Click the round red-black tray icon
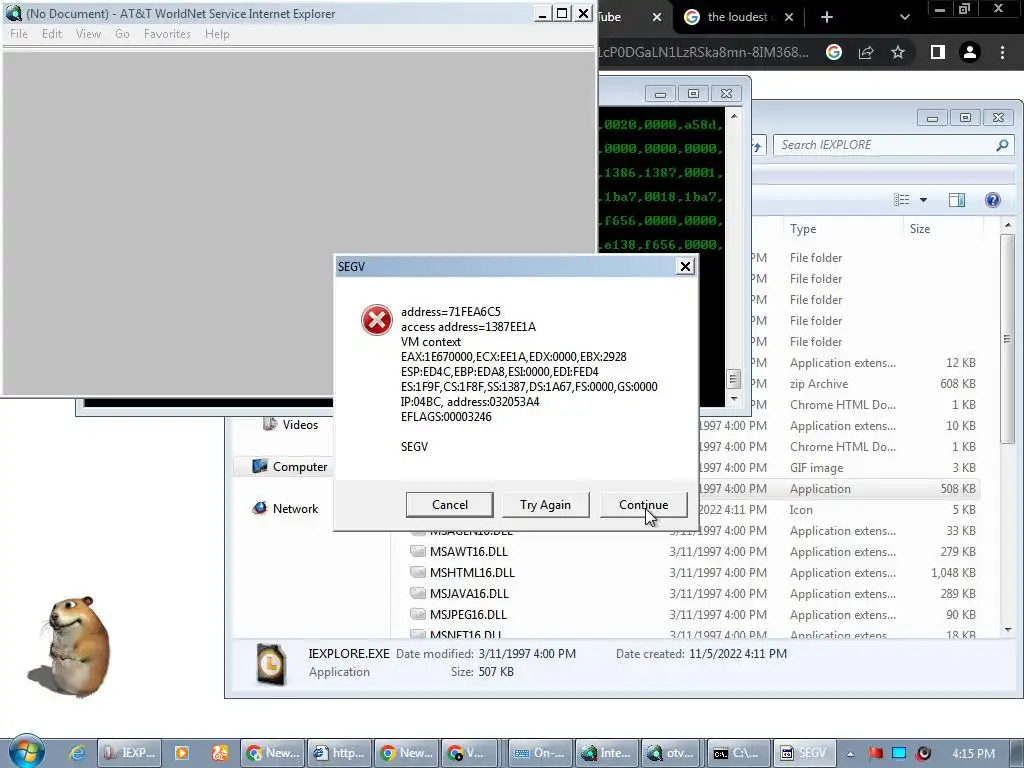 click(x=923, y=754)
